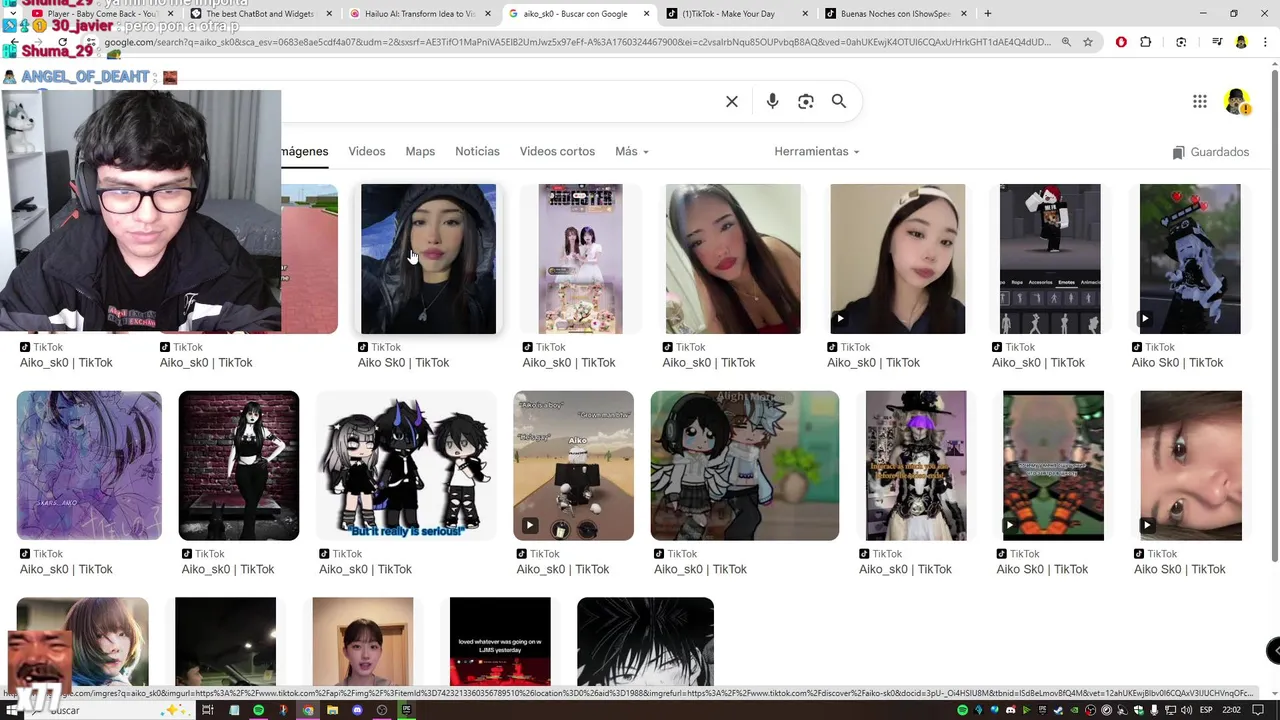Open the Chrome profile avatar in toolbar
The image size is (1280, 720).
(x=1241, y=42)
